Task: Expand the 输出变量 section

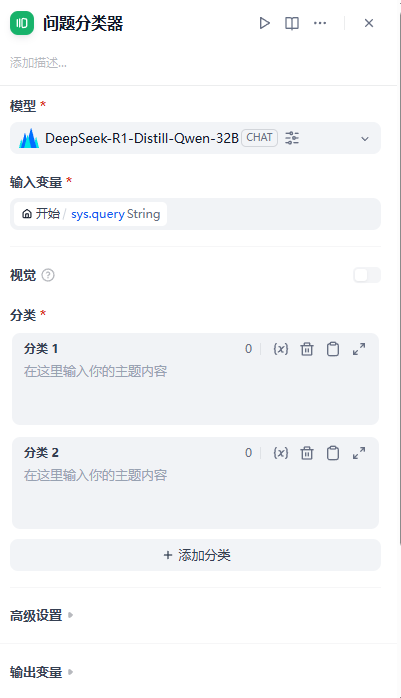Action: [41, 672]
